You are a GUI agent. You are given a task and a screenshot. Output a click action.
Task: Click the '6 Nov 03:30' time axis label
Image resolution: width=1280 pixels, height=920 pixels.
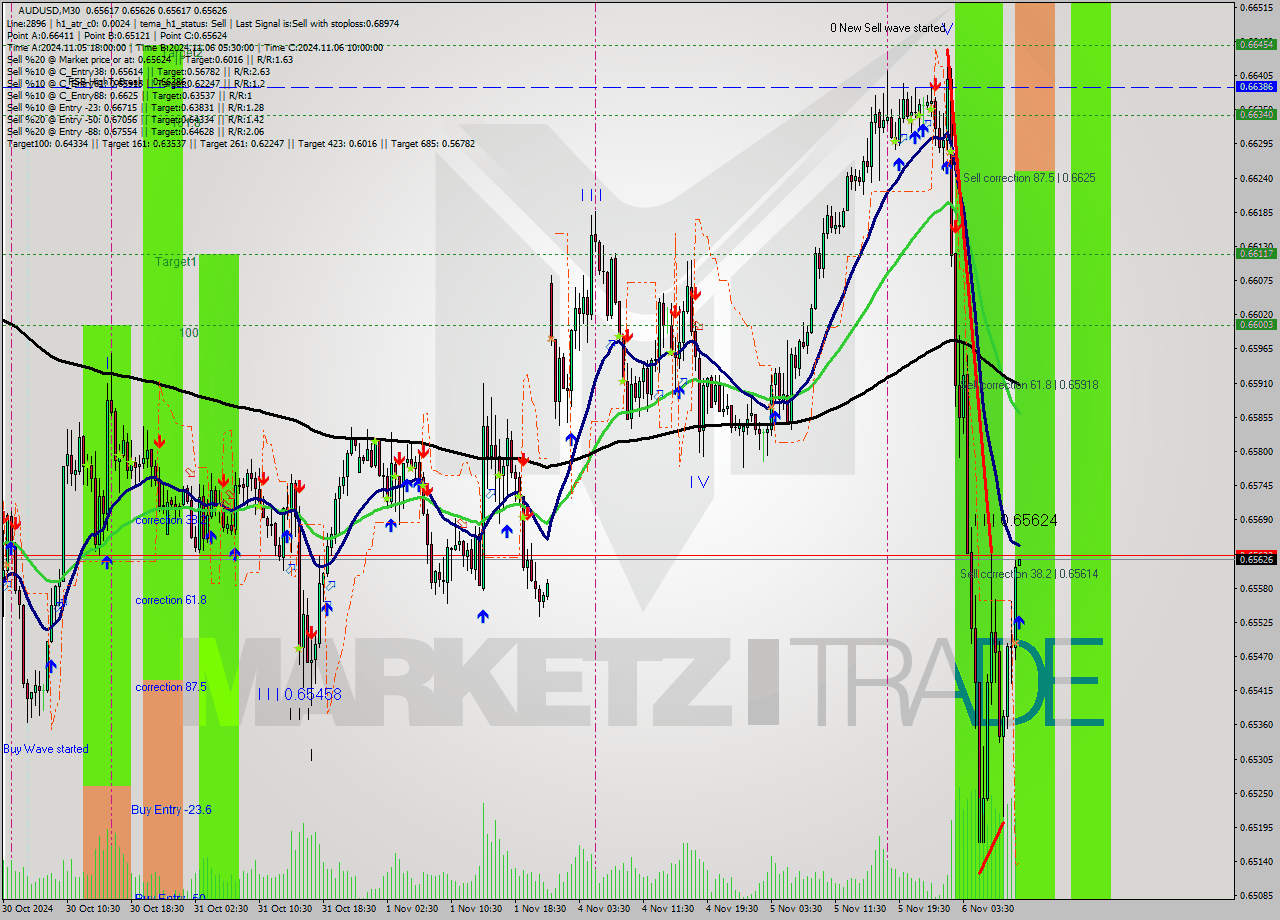(x=988, y=909)
